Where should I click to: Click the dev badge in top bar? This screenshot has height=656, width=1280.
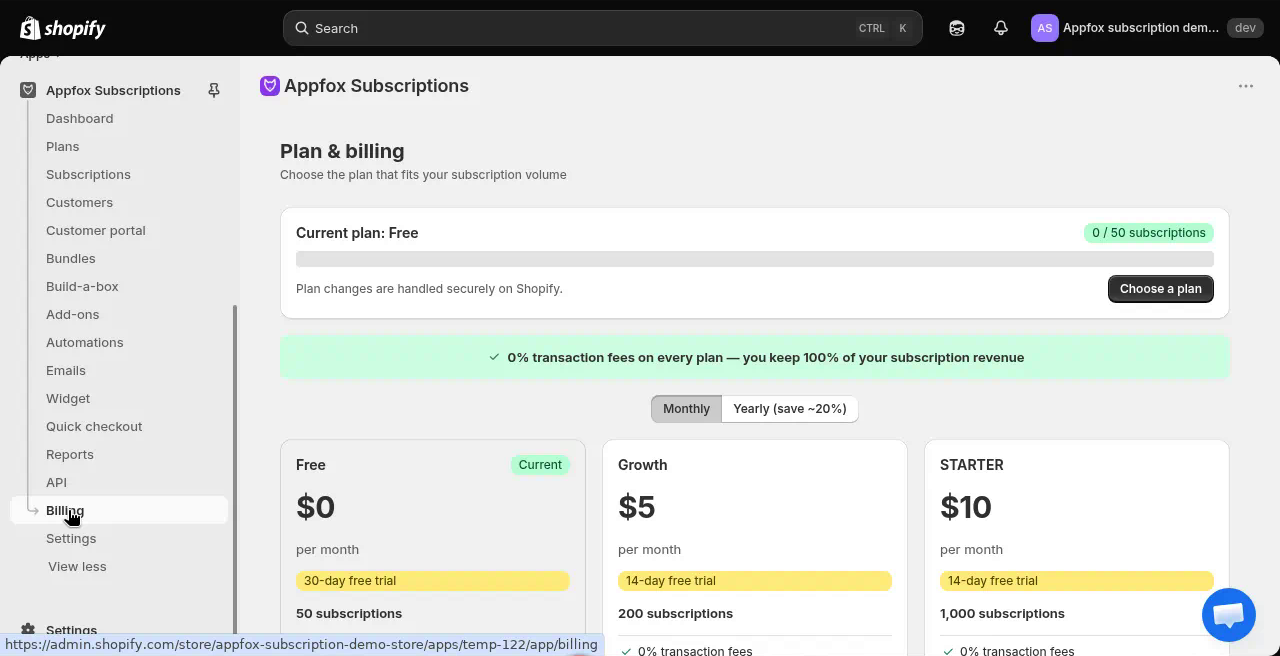(x=1245, y=28)
